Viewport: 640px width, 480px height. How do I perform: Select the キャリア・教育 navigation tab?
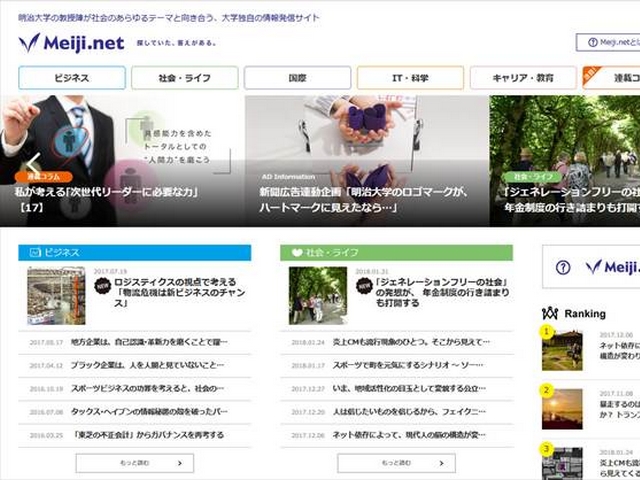(523, 78)
